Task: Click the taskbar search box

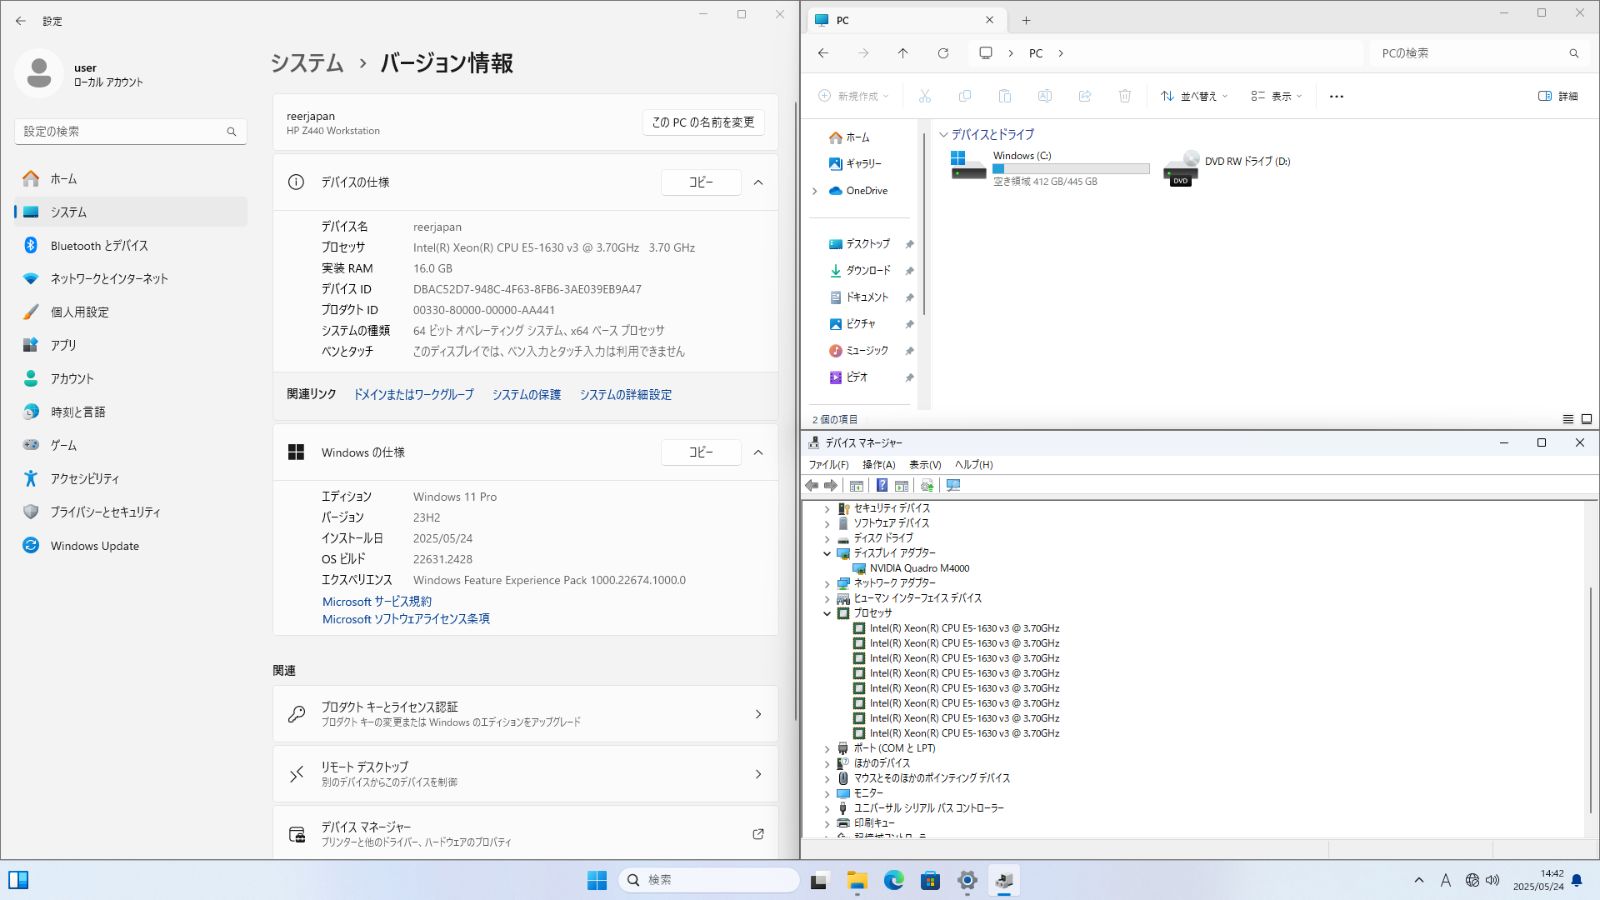Action: 709,880
